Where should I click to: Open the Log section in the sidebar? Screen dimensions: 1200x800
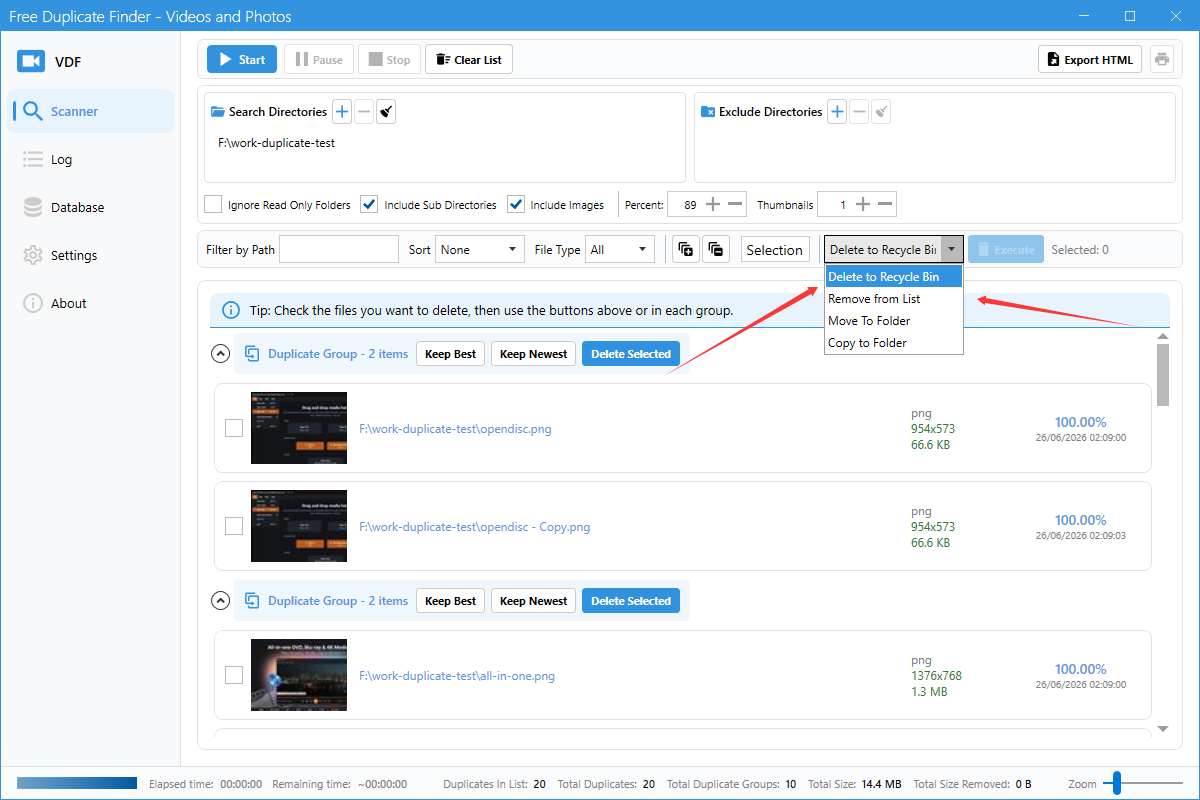pyautogui.click(x=92, y=160)
